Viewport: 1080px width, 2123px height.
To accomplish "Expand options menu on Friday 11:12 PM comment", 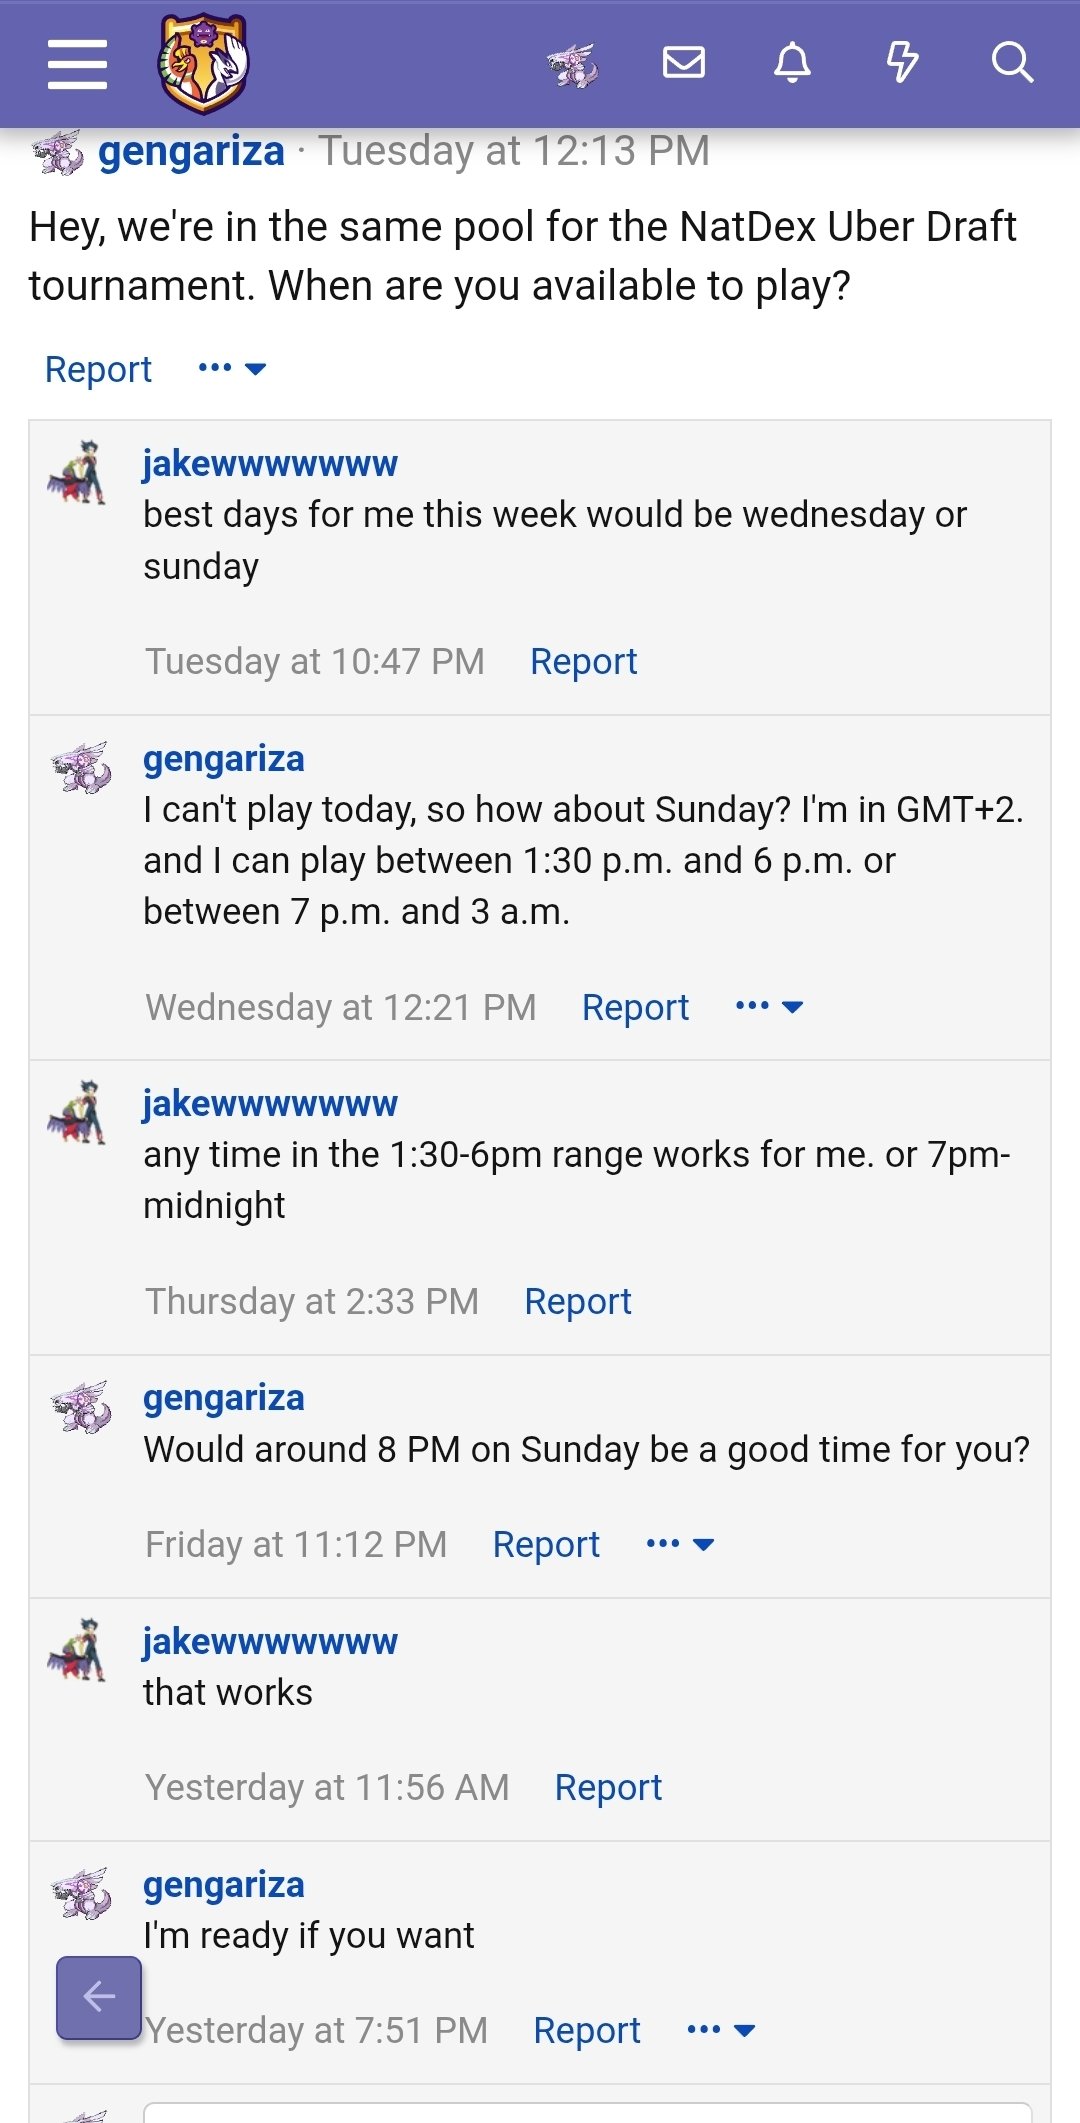I will tap(680, 1544).
